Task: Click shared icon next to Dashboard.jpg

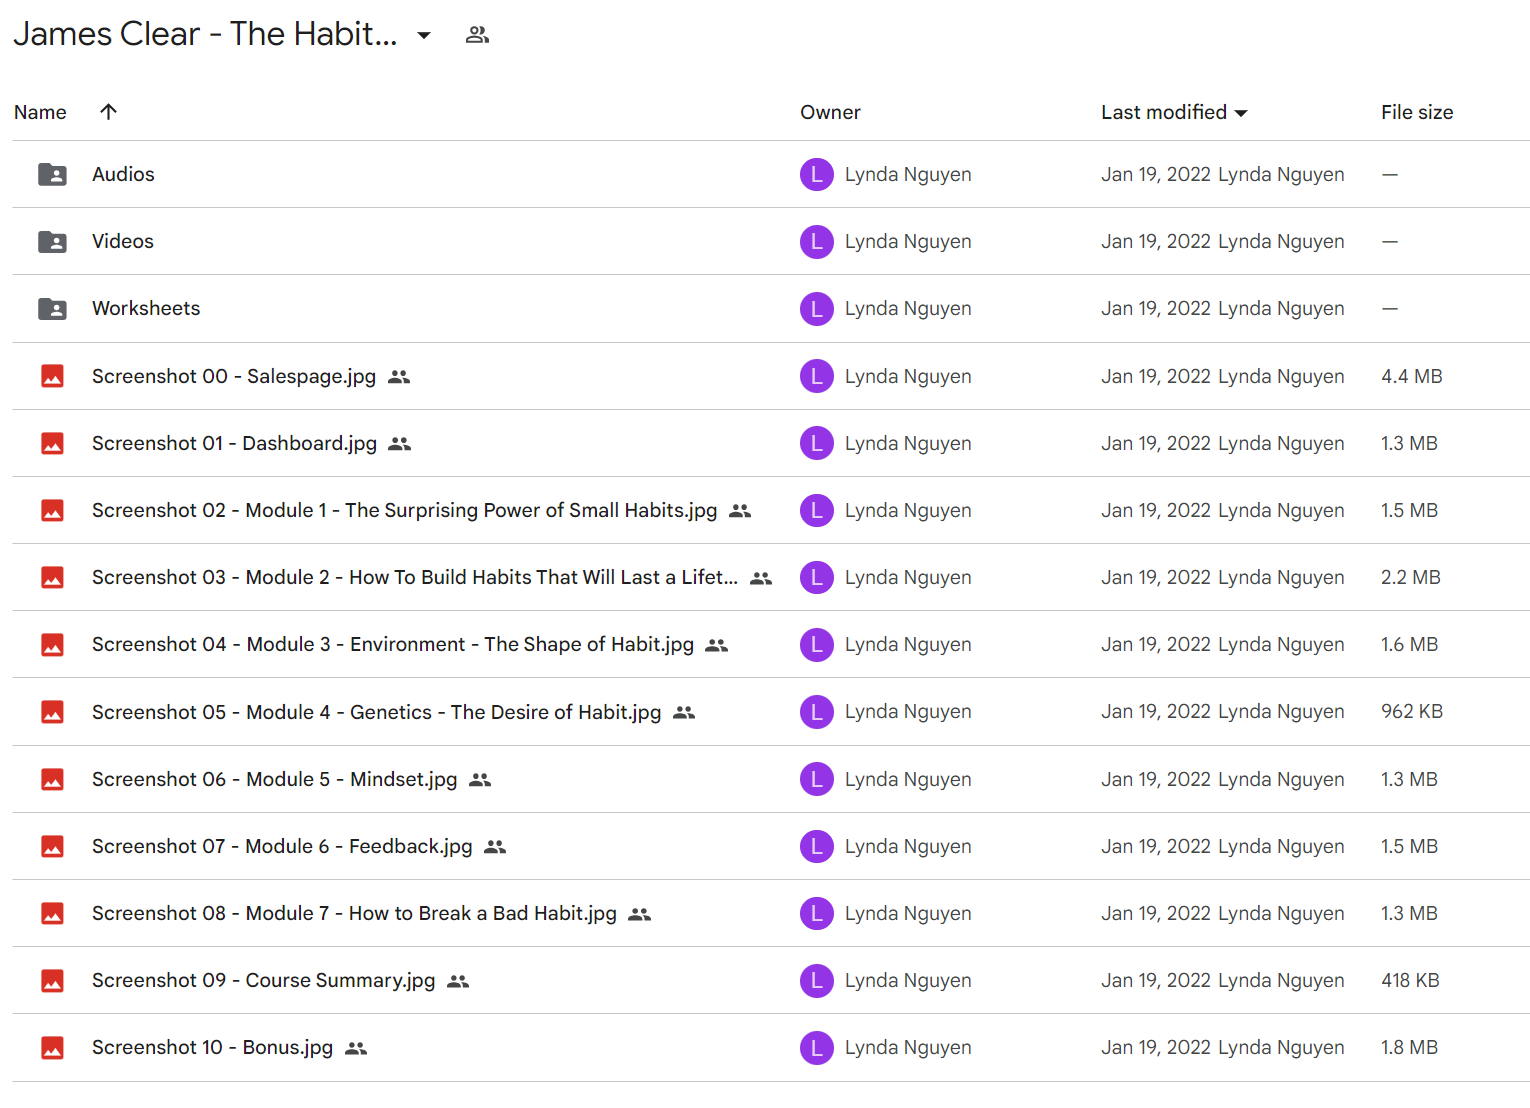Action: point(400,444)
